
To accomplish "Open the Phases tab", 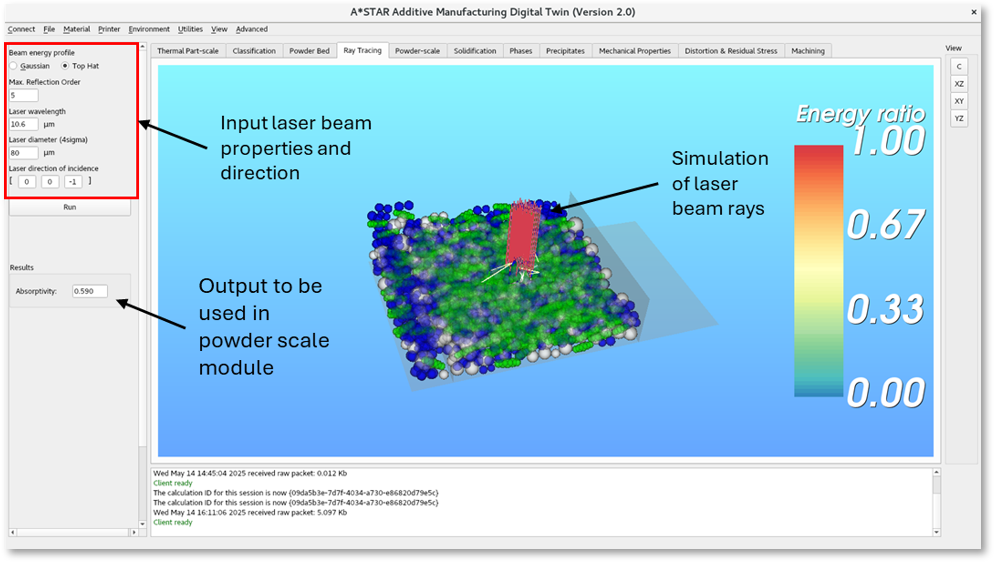I will (x=520, y=51).
